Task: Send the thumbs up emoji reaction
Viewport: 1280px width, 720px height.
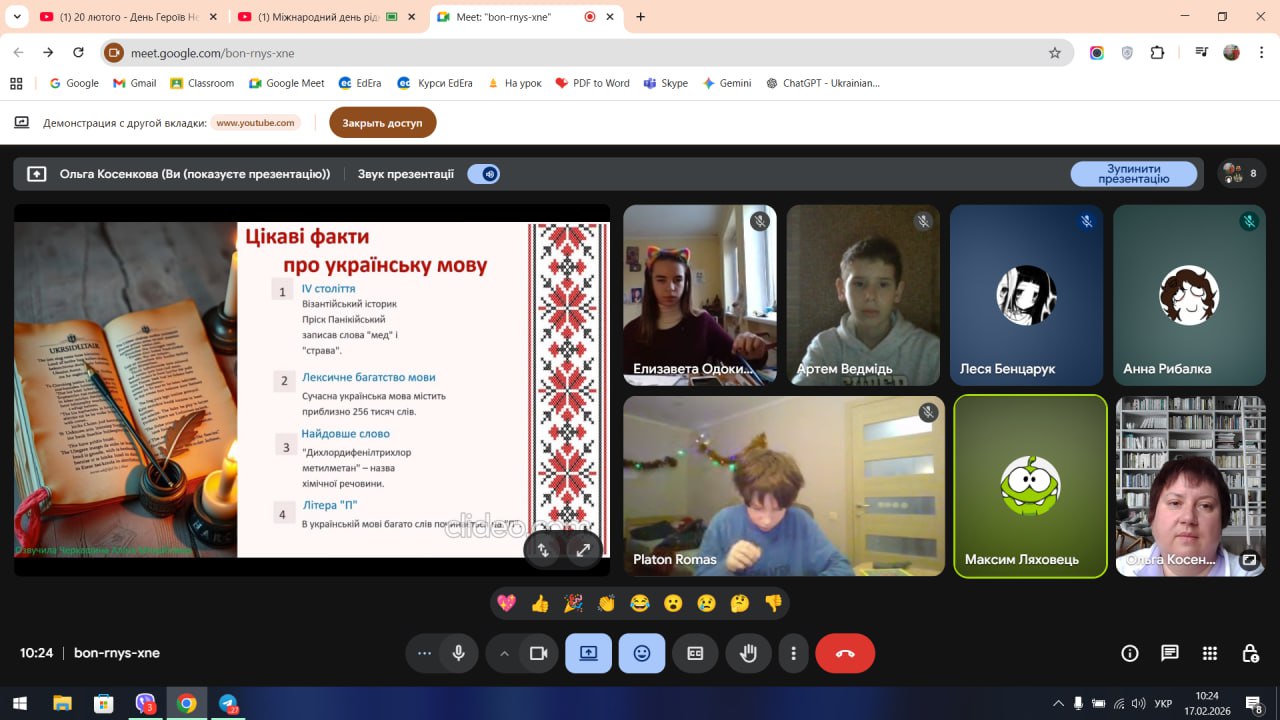Action: [x=540, y=603]
